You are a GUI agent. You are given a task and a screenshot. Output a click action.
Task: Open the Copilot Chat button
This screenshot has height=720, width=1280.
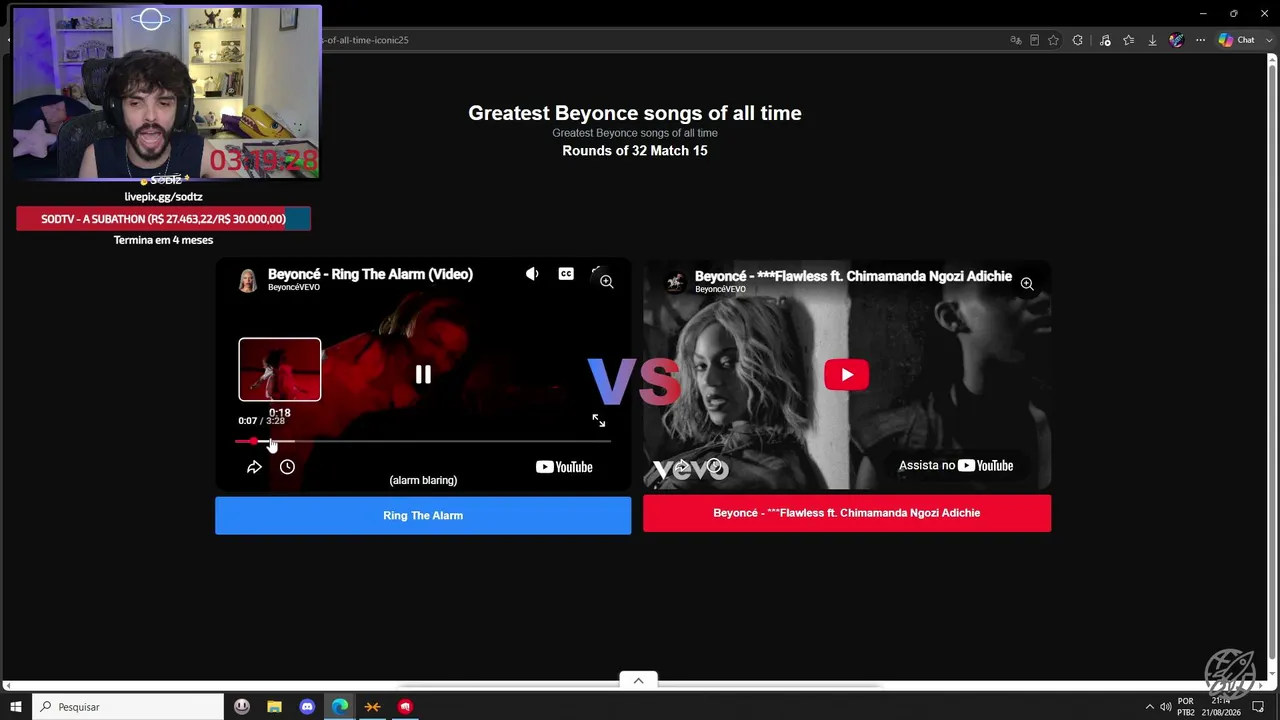[x=1236, y=40]
